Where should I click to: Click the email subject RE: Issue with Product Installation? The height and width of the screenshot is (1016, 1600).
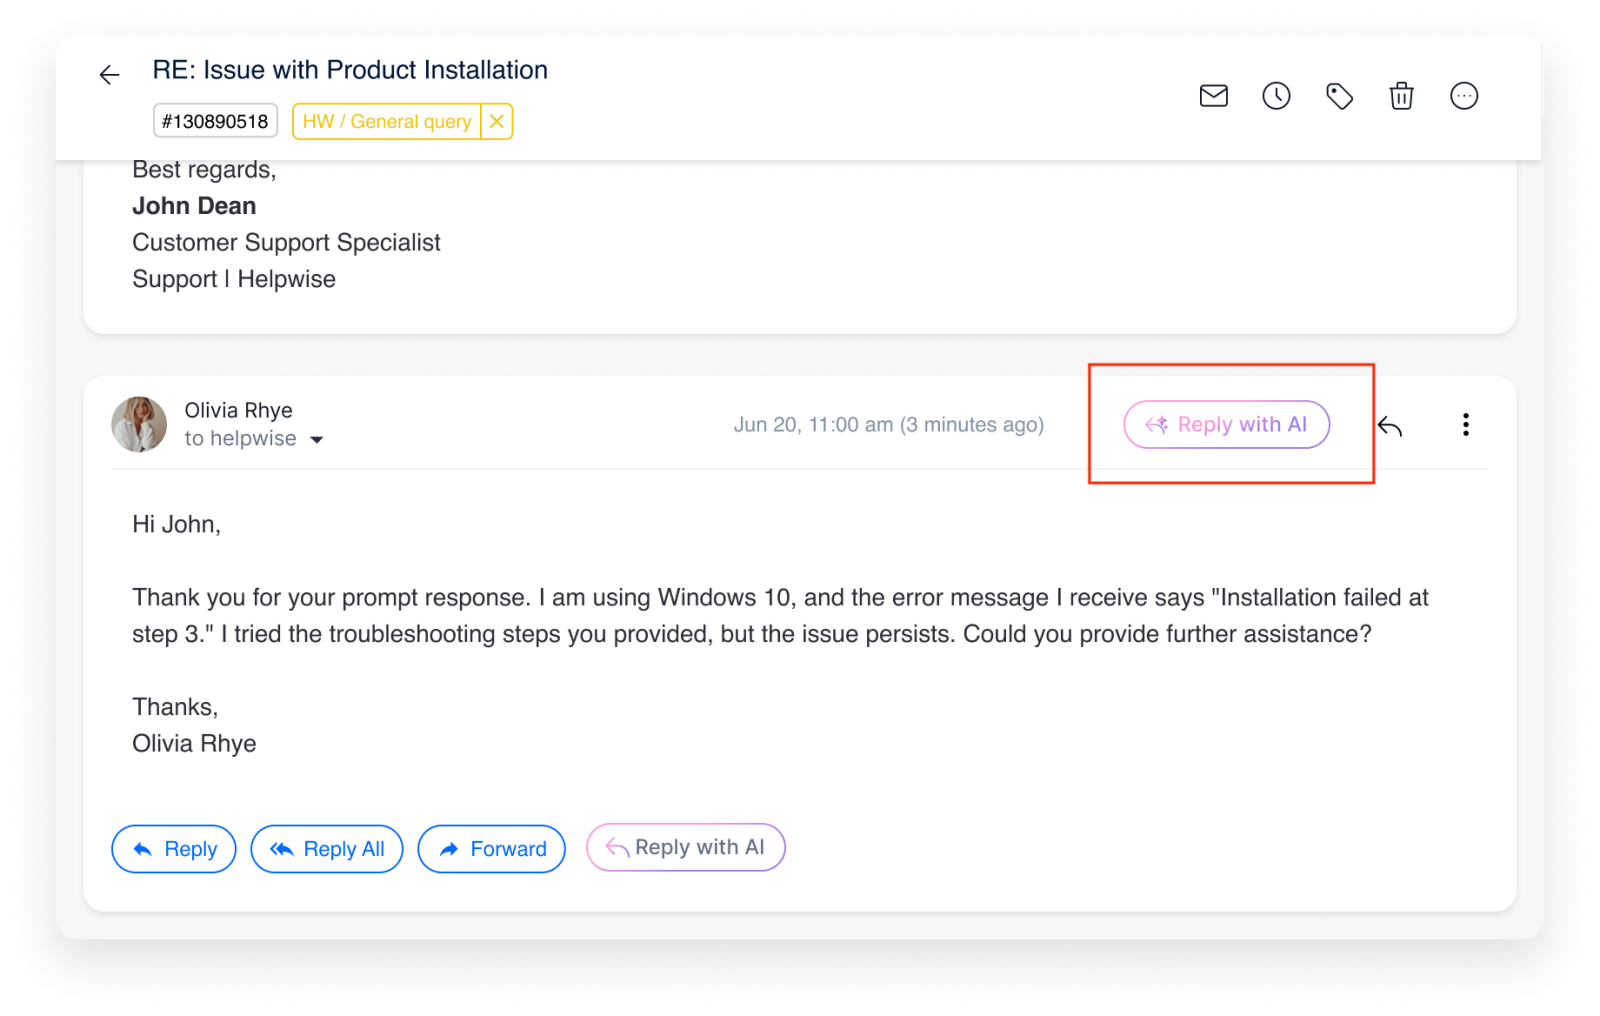coord(349,70)
